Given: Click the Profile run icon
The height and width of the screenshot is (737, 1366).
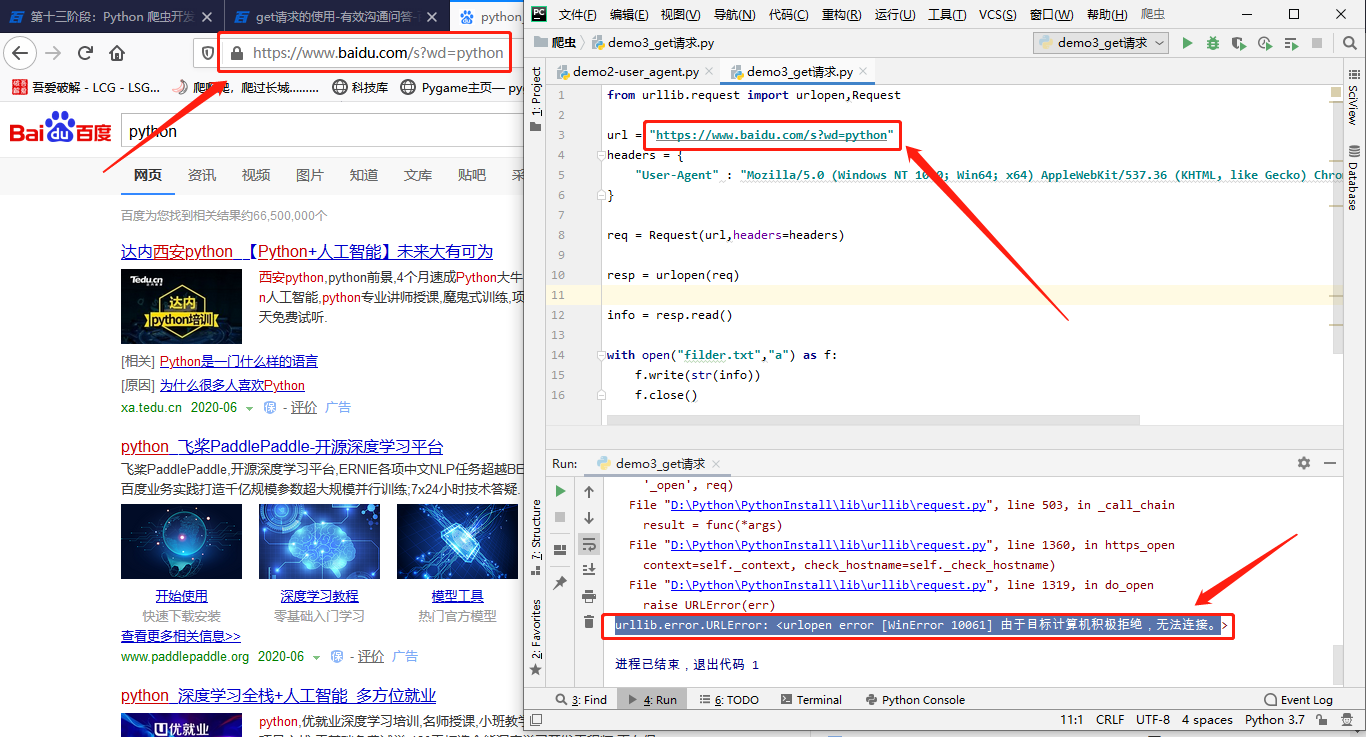Looking at the screenshot, I should 1265,43.
